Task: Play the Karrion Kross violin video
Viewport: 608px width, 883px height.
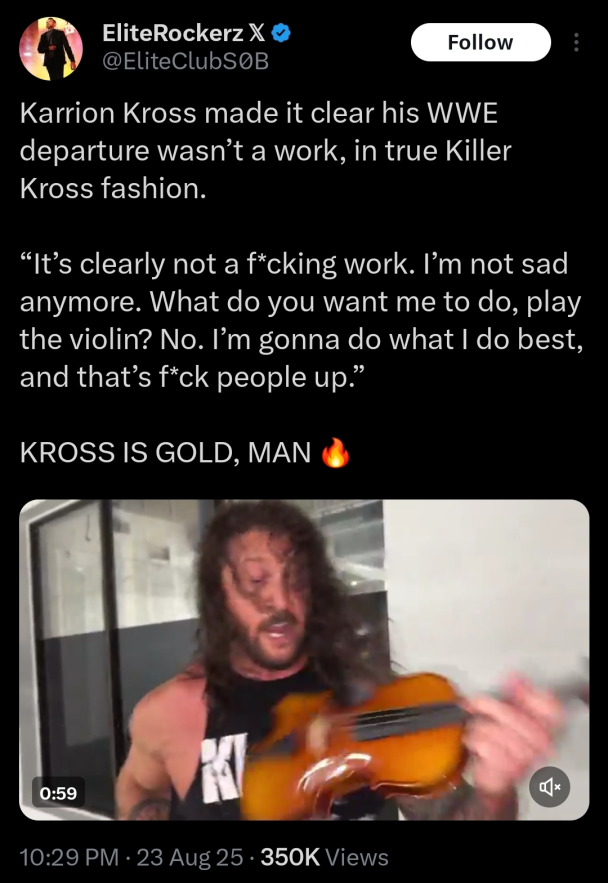Action: click(x=304, y=659)
